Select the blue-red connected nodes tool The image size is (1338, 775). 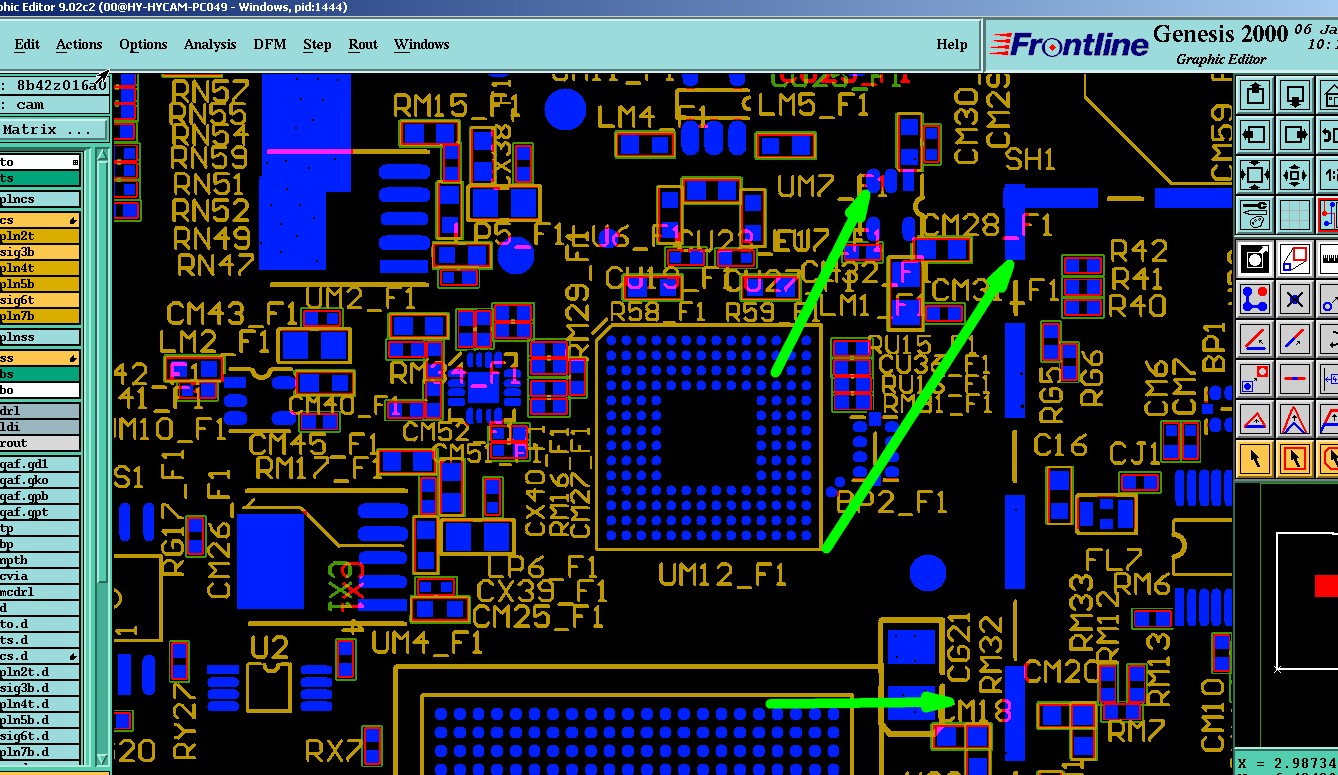(1255, 299)
